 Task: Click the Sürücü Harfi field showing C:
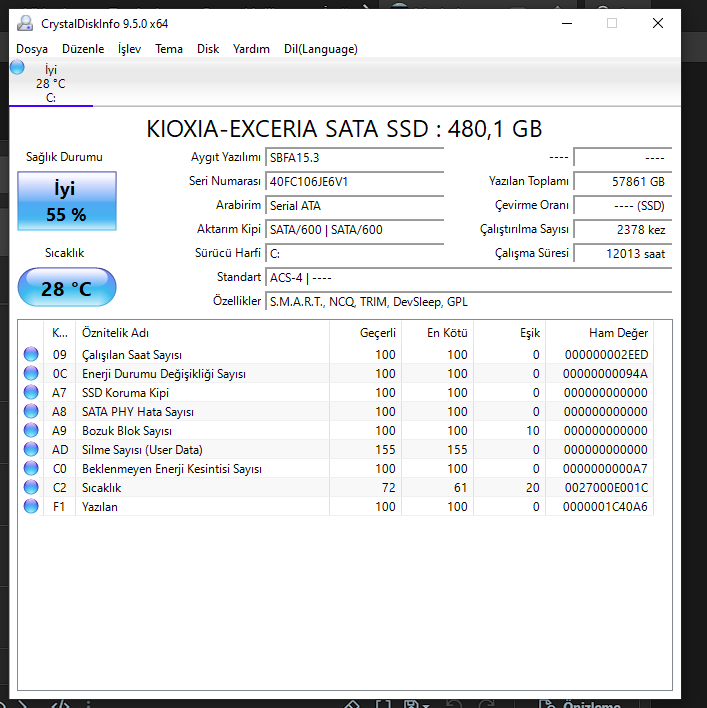tap(354, 253)
